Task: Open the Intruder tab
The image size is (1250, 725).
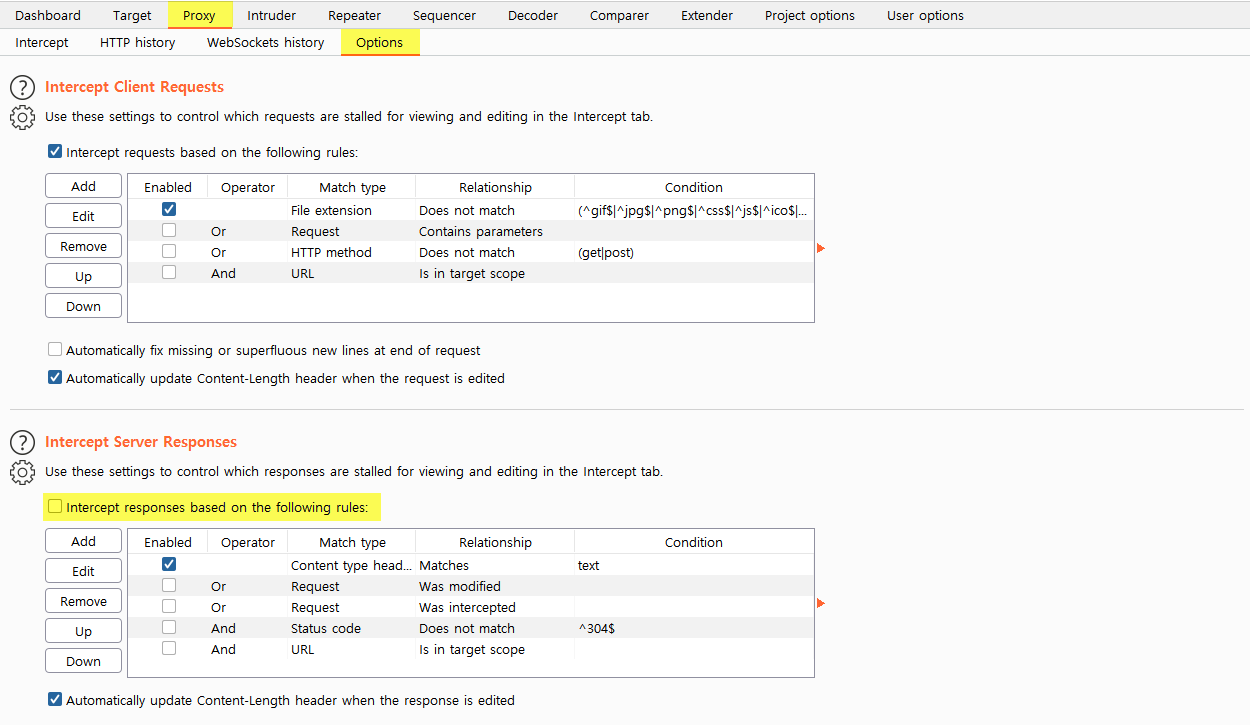Action: coord(272,15)
